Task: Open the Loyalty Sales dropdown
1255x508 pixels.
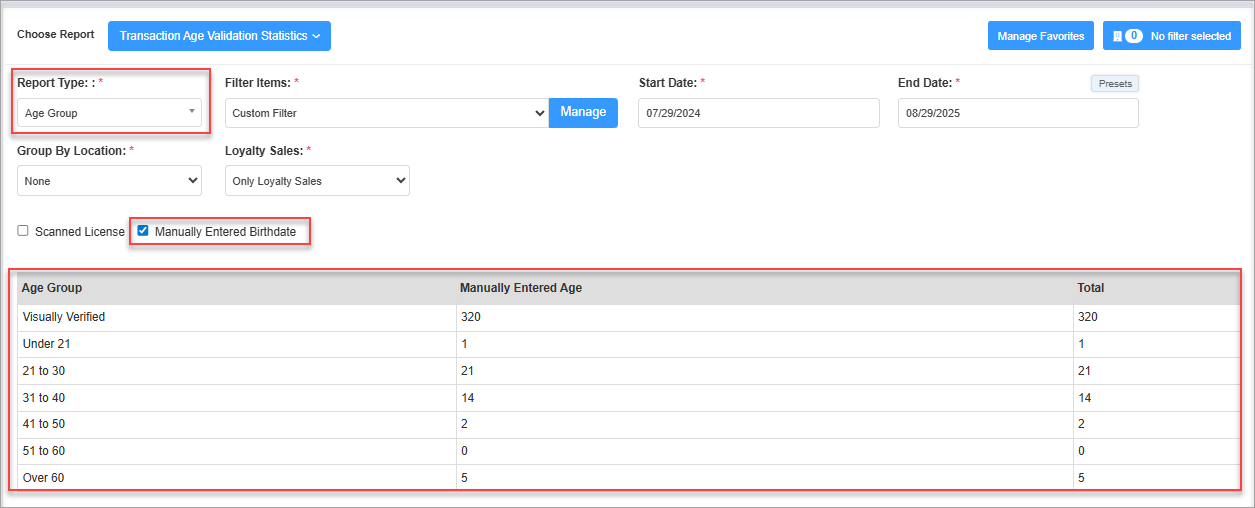Action: 317,181
